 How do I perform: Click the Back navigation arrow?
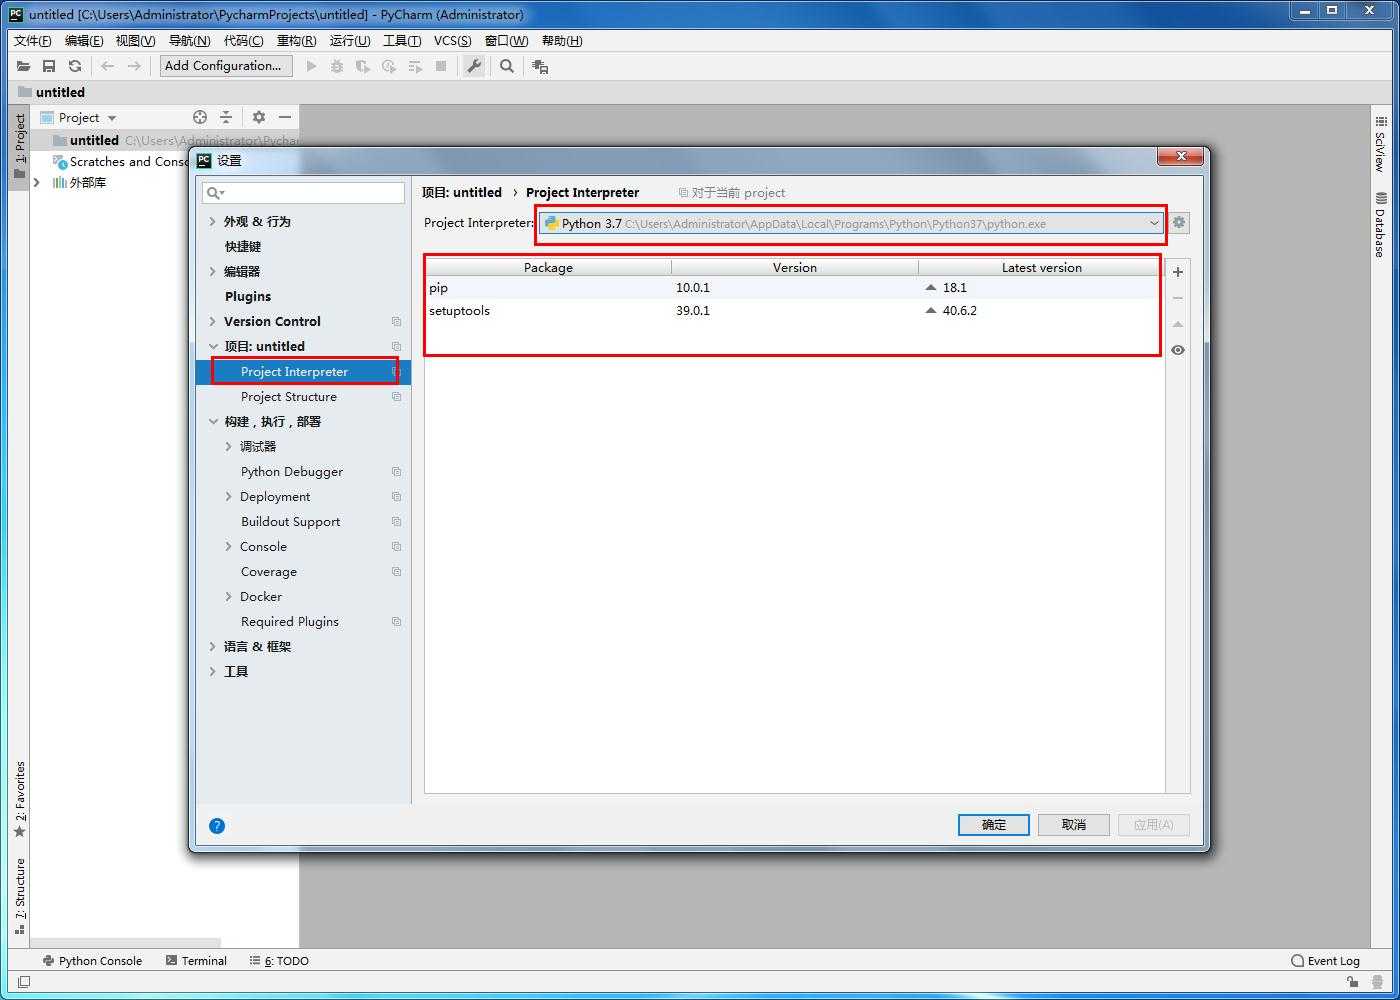click(x=107, y=66)
